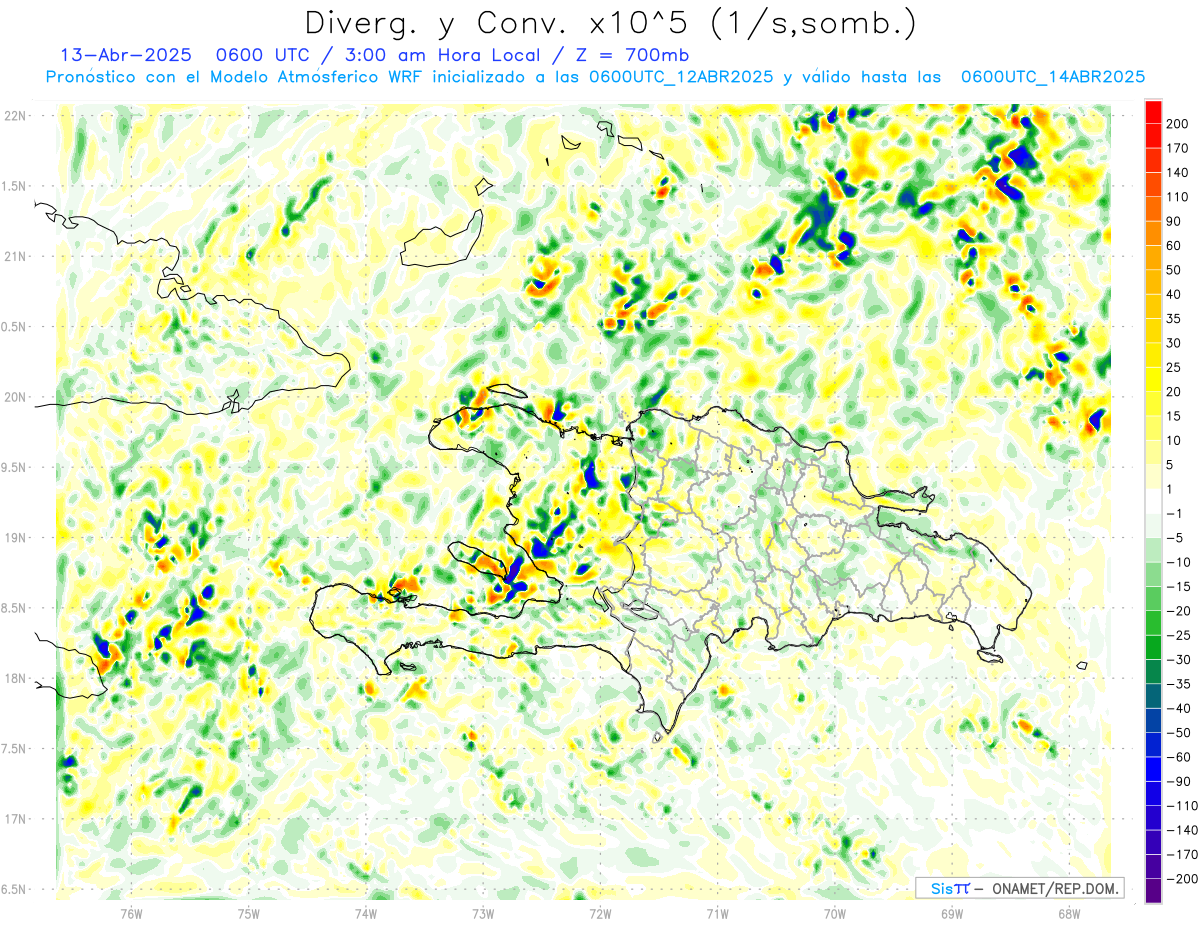Click the 17N latitude label
This screenshot has width=1200, height=927.
point(15,818)
